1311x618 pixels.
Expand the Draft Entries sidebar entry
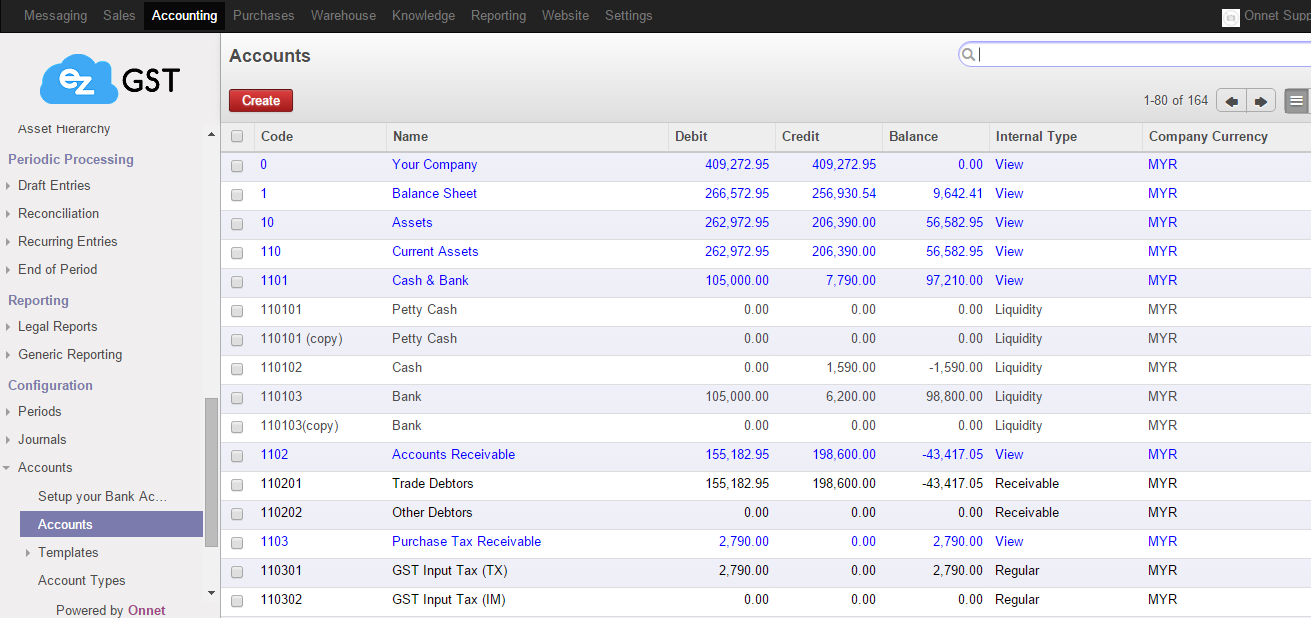tap(52, 185)
